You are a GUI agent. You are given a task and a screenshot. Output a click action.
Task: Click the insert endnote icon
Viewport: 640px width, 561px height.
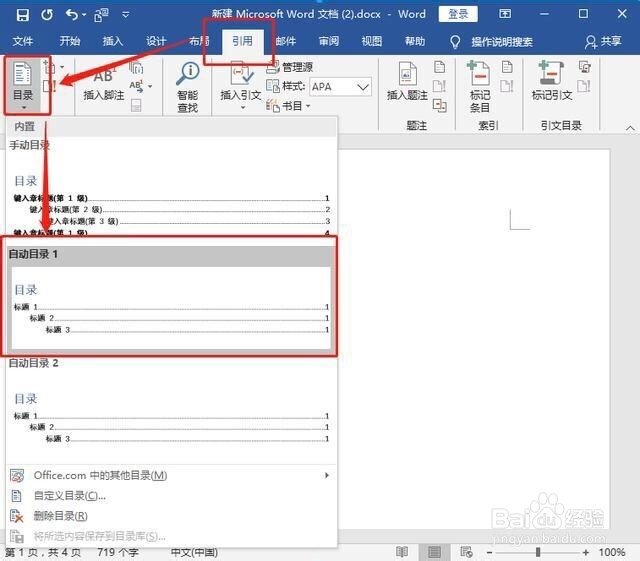pos(136,67)
